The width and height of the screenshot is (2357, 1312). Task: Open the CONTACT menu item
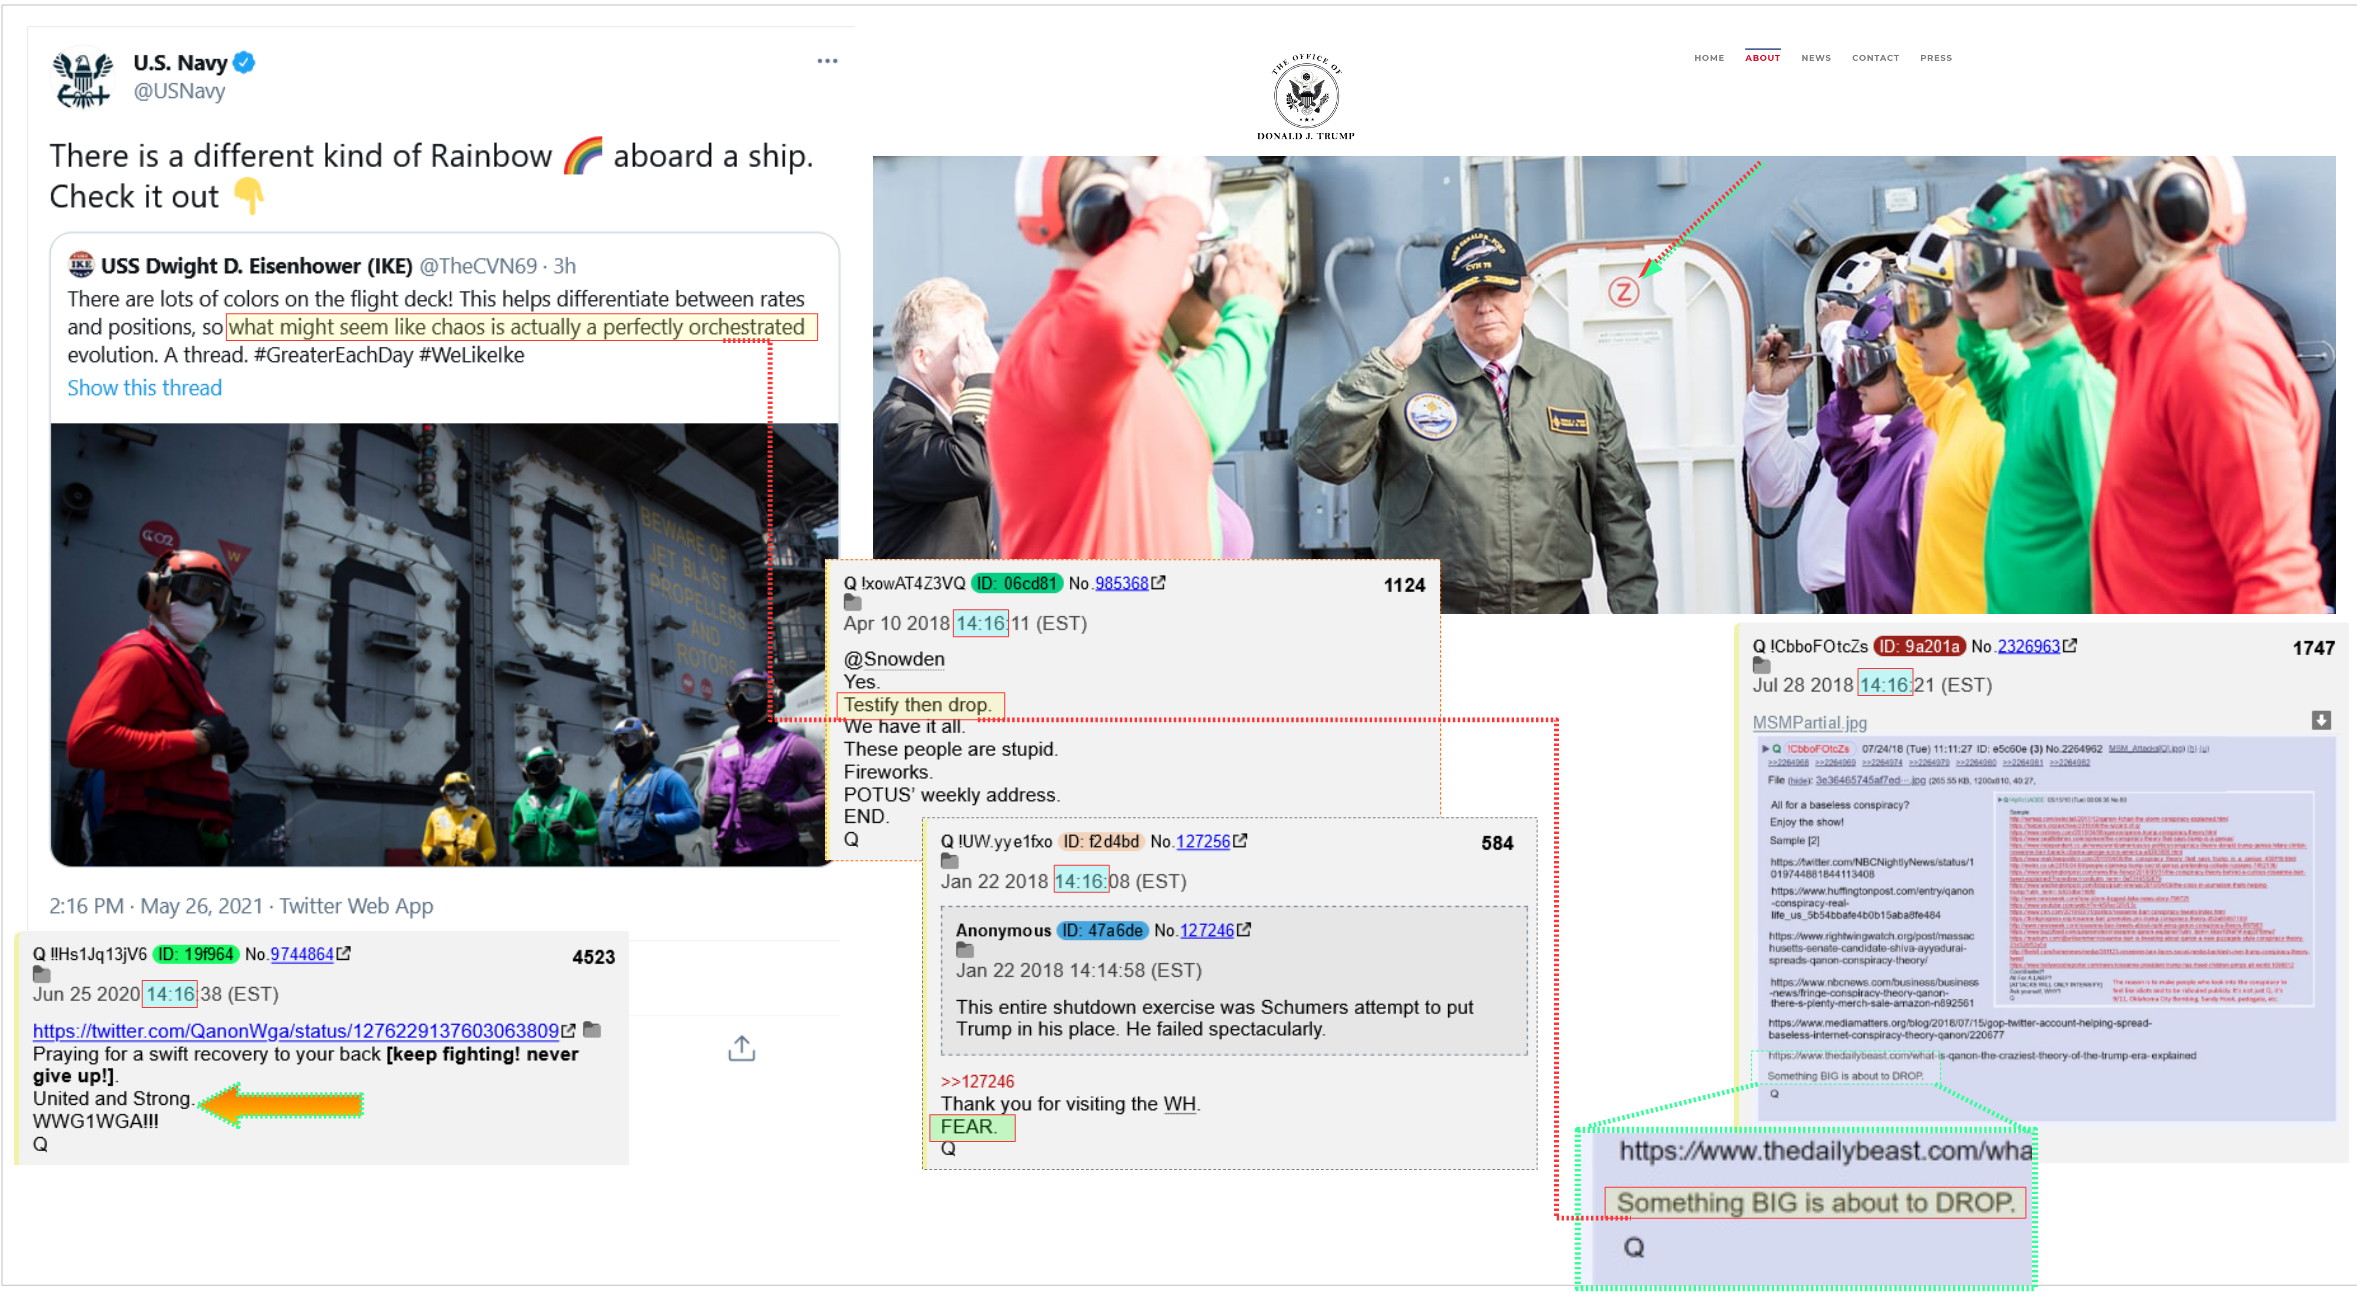click(1875, 58)
